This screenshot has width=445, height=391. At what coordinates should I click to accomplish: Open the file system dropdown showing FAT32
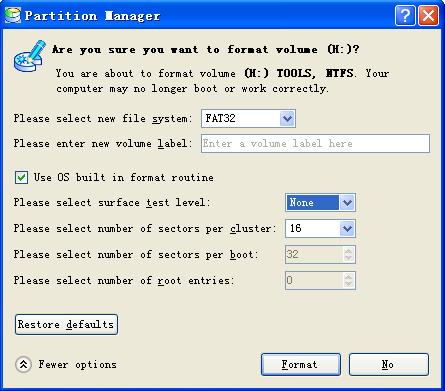coord(248,118)
